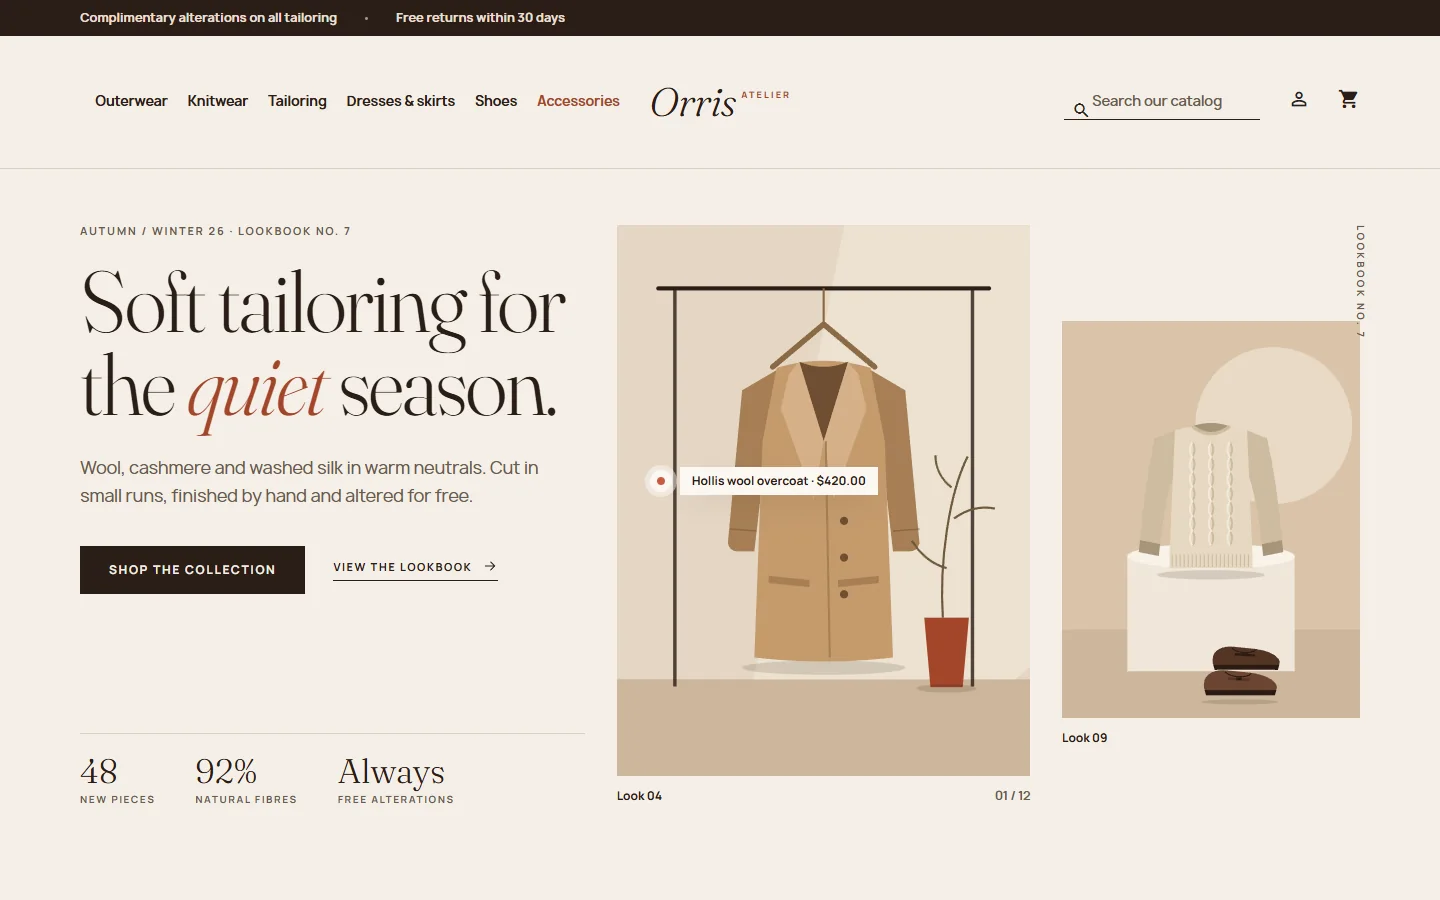Open the shopping cart
The image size is (1440, 900).
pyautogui.click(x=1348, y=99)
